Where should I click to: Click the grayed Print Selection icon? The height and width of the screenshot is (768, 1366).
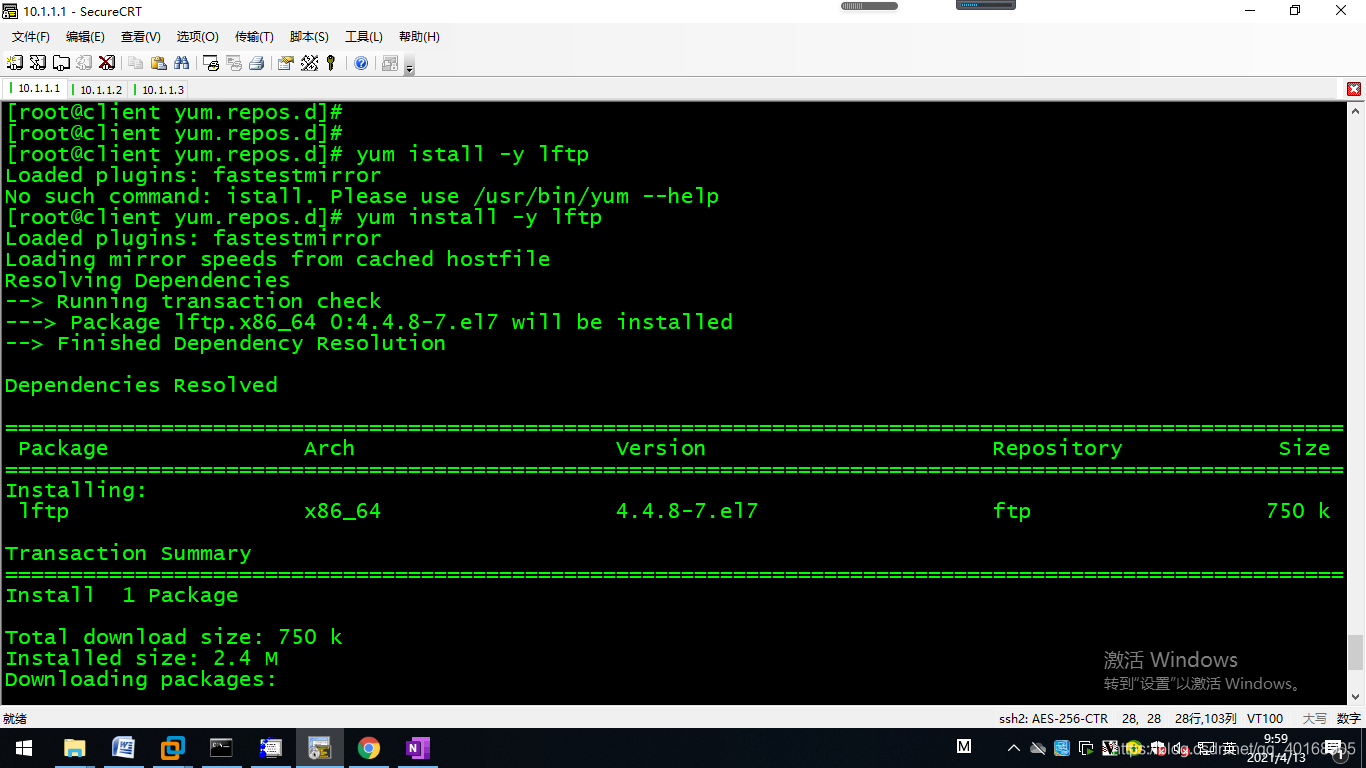(x=234, y=63)
